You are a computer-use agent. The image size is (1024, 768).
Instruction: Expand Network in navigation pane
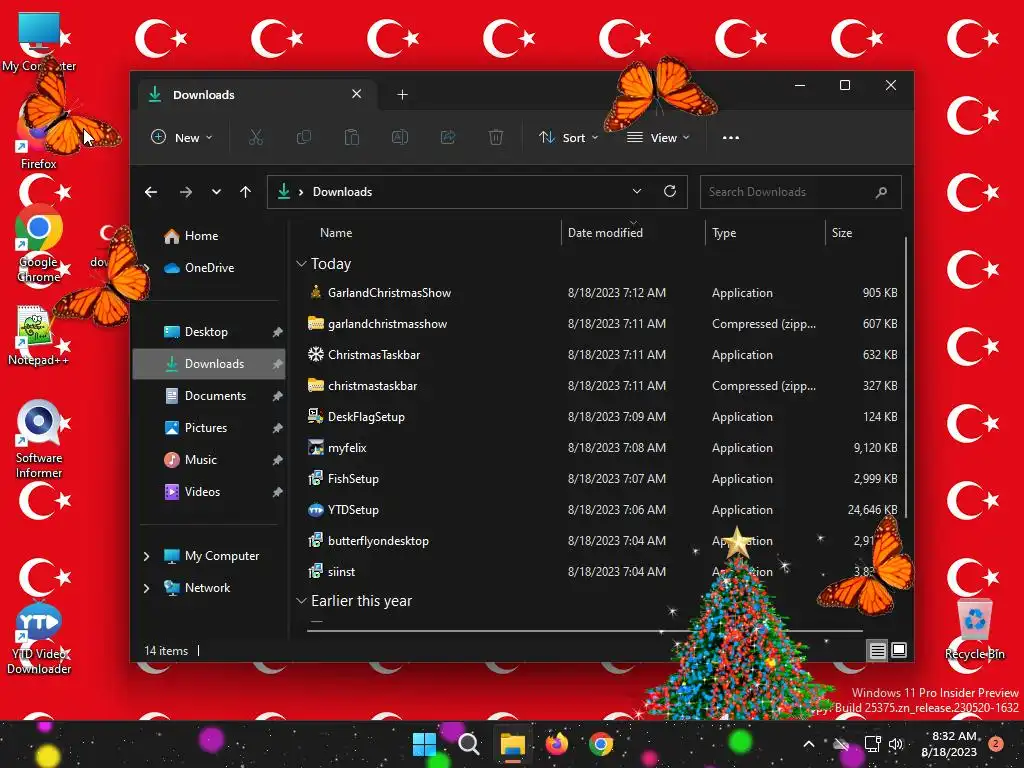click(146, 588)
